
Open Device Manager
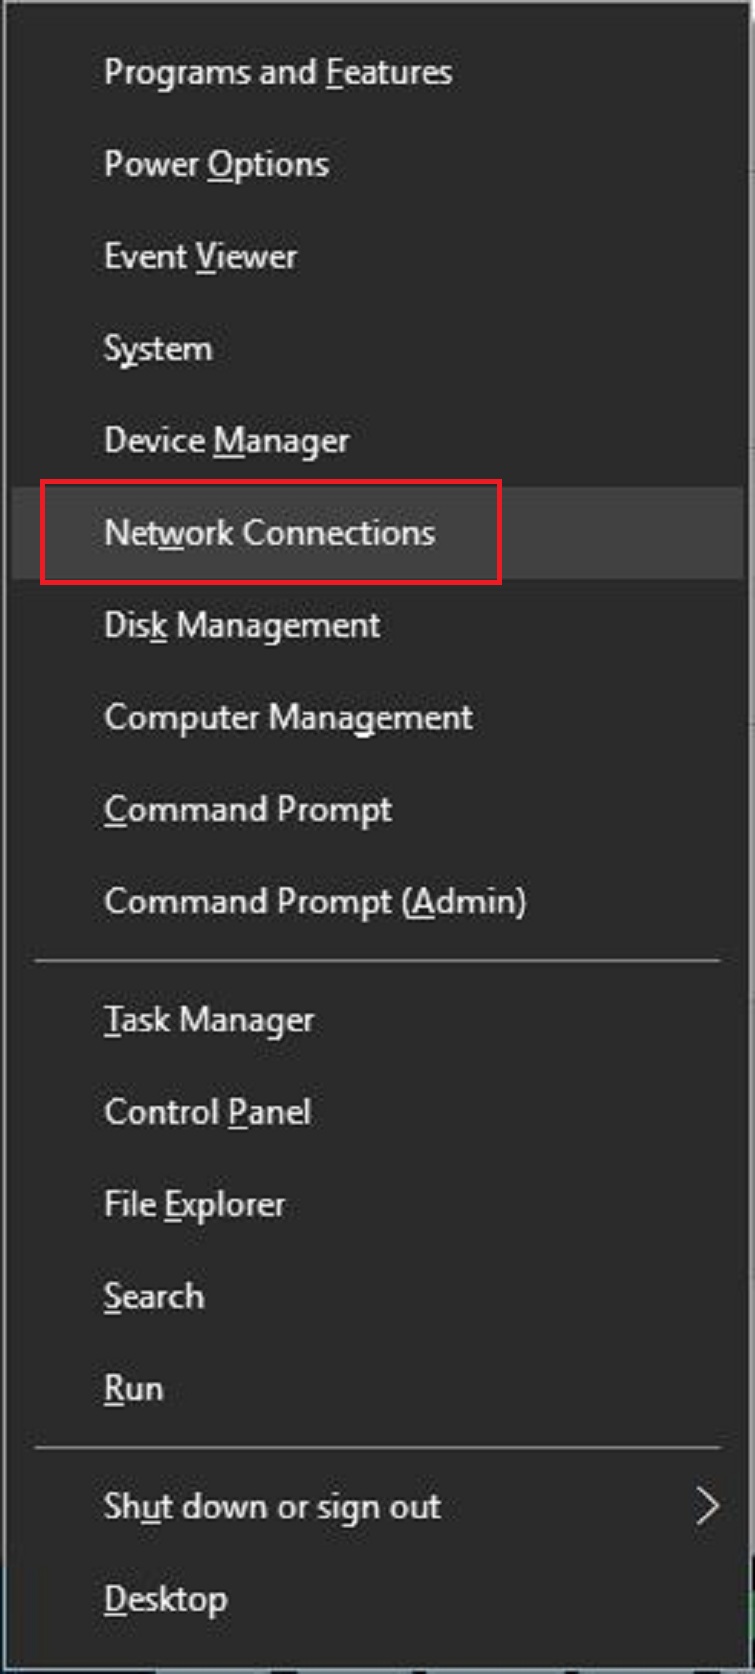point(226,441)
